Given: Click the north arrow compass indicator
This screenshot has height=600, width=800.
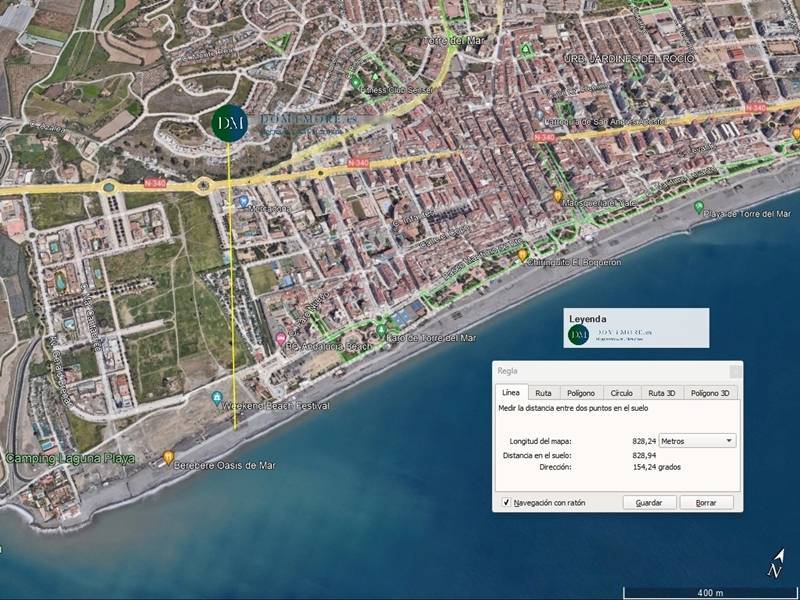Looking at the screenshot, I should pos(774,564).
